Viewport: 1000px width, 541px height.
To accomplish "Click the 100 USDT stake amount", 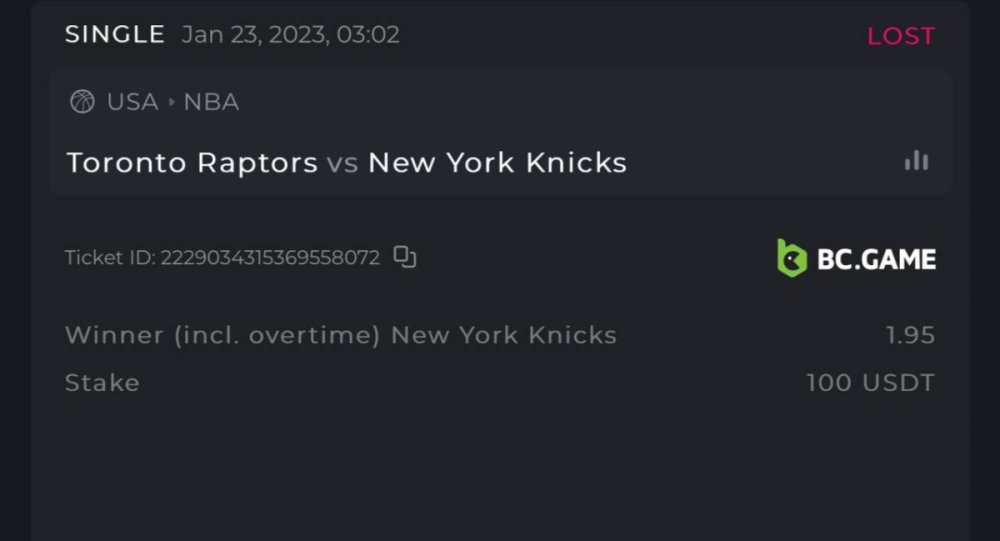I will tap(870, 383).
